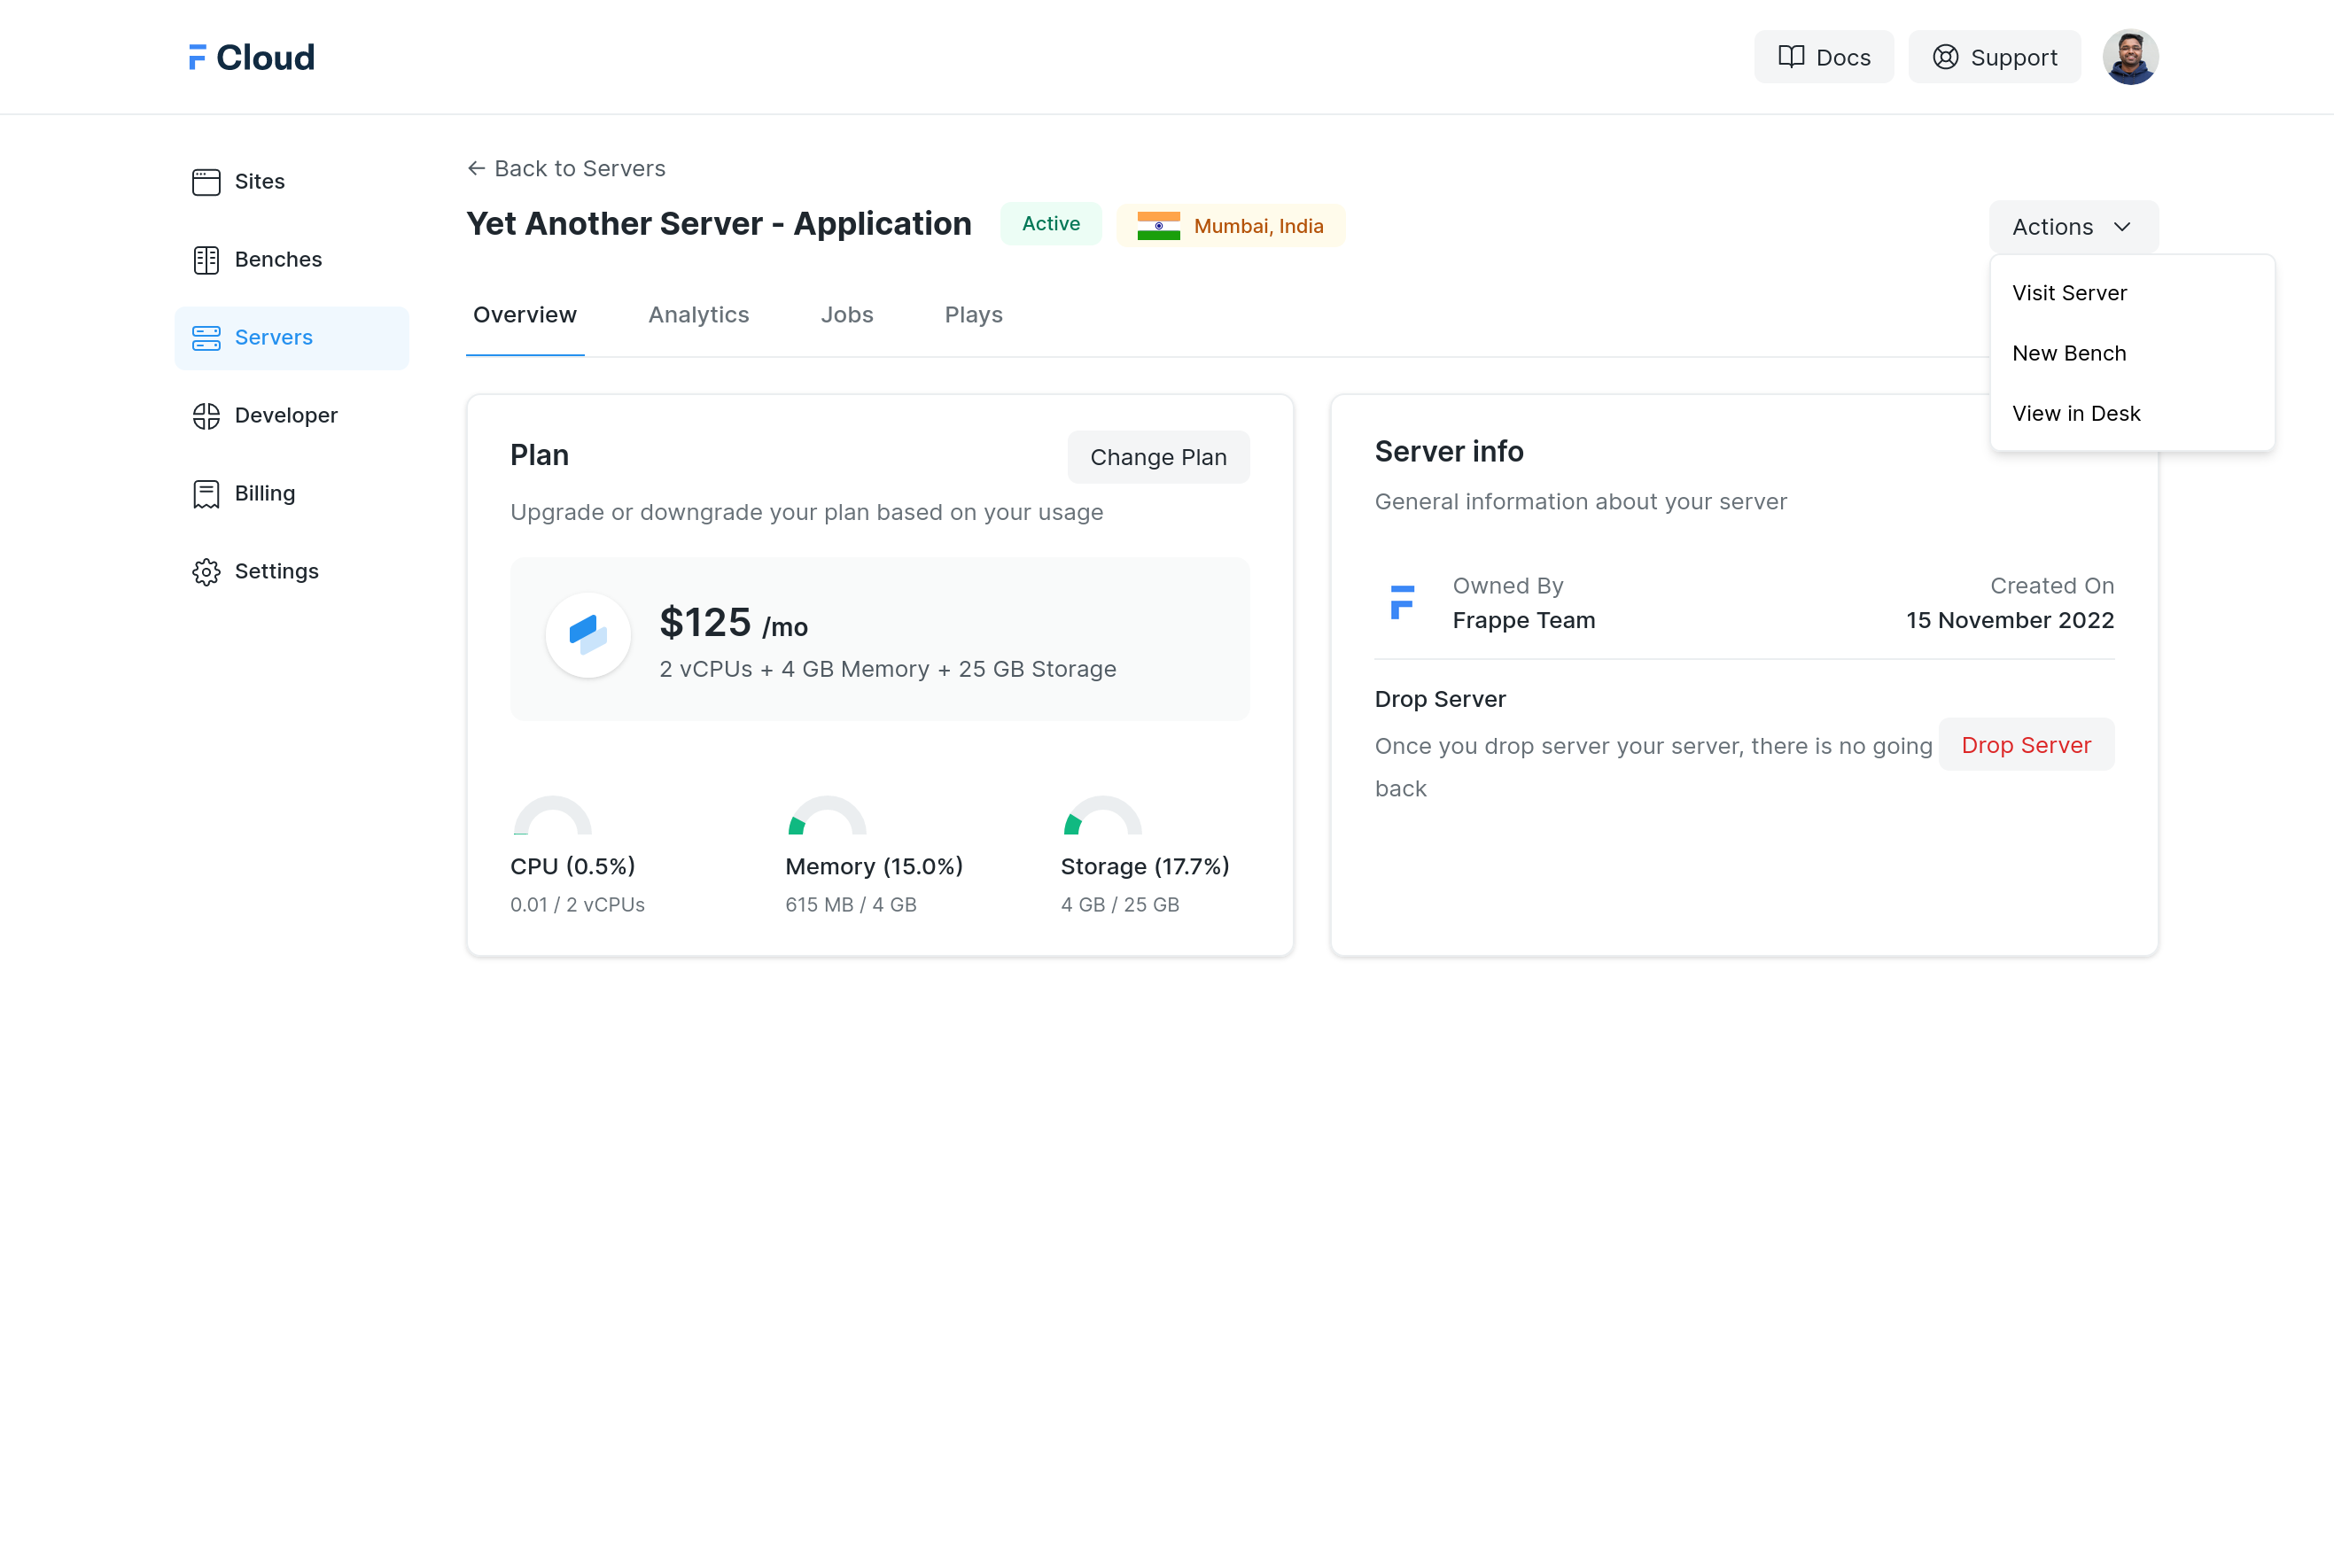Open Settings in the sidebar
Screen dimensions: 2334x1568
291,571
